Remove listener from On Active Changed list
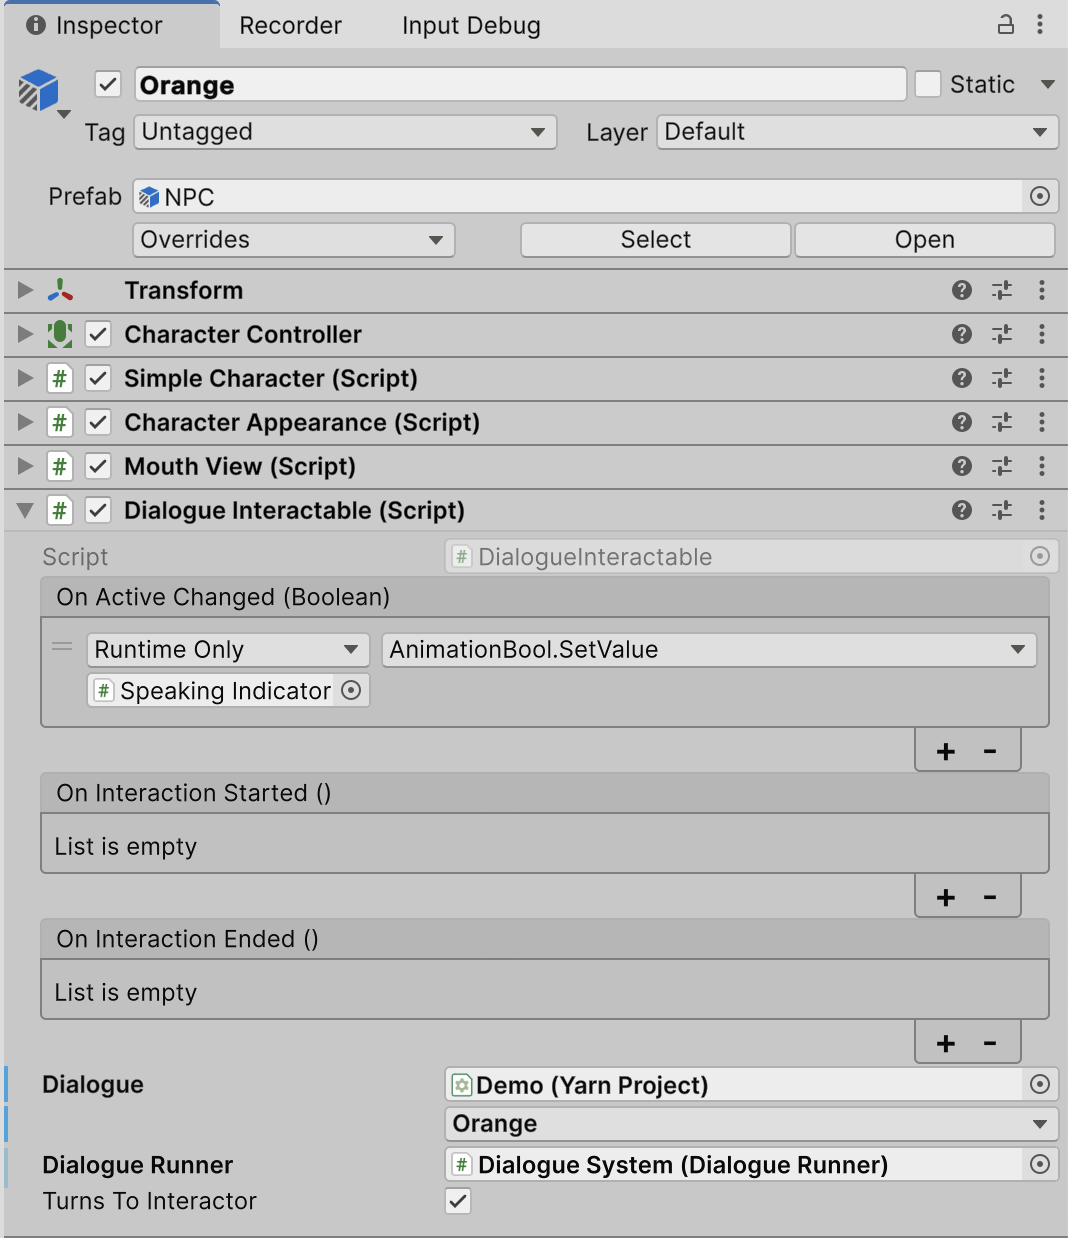This screenshot has height=1238, width=1068. click(x=990, y=751)
